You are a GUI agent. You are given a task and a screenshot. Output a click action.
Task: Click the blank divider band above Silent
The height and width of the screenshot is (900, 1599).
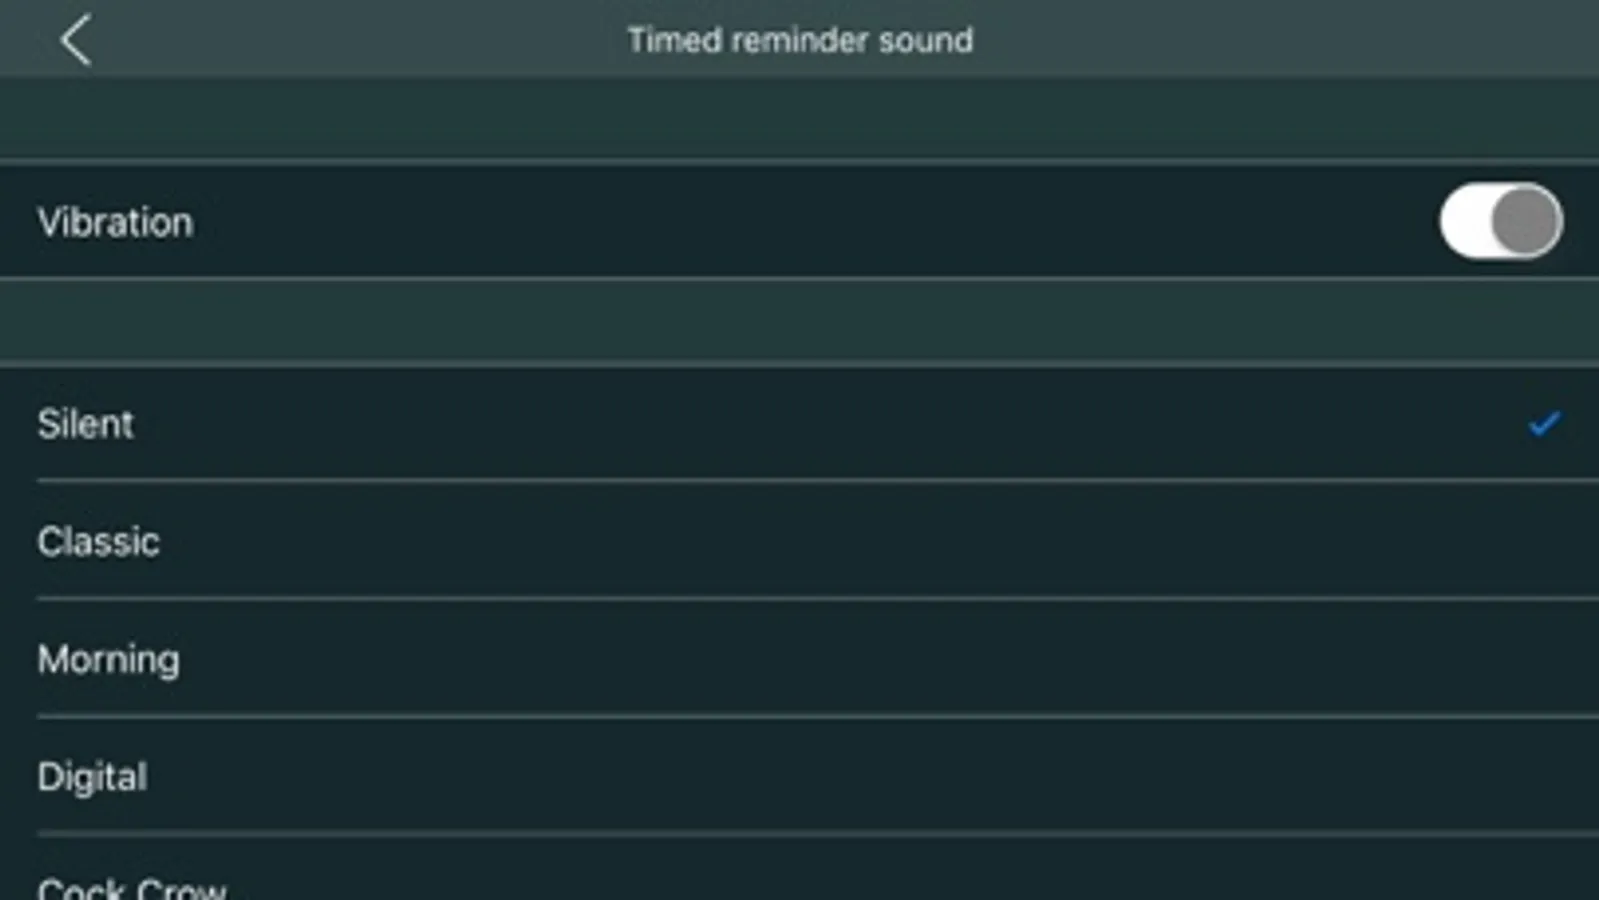pyautogui.click(x=800, y=322)
